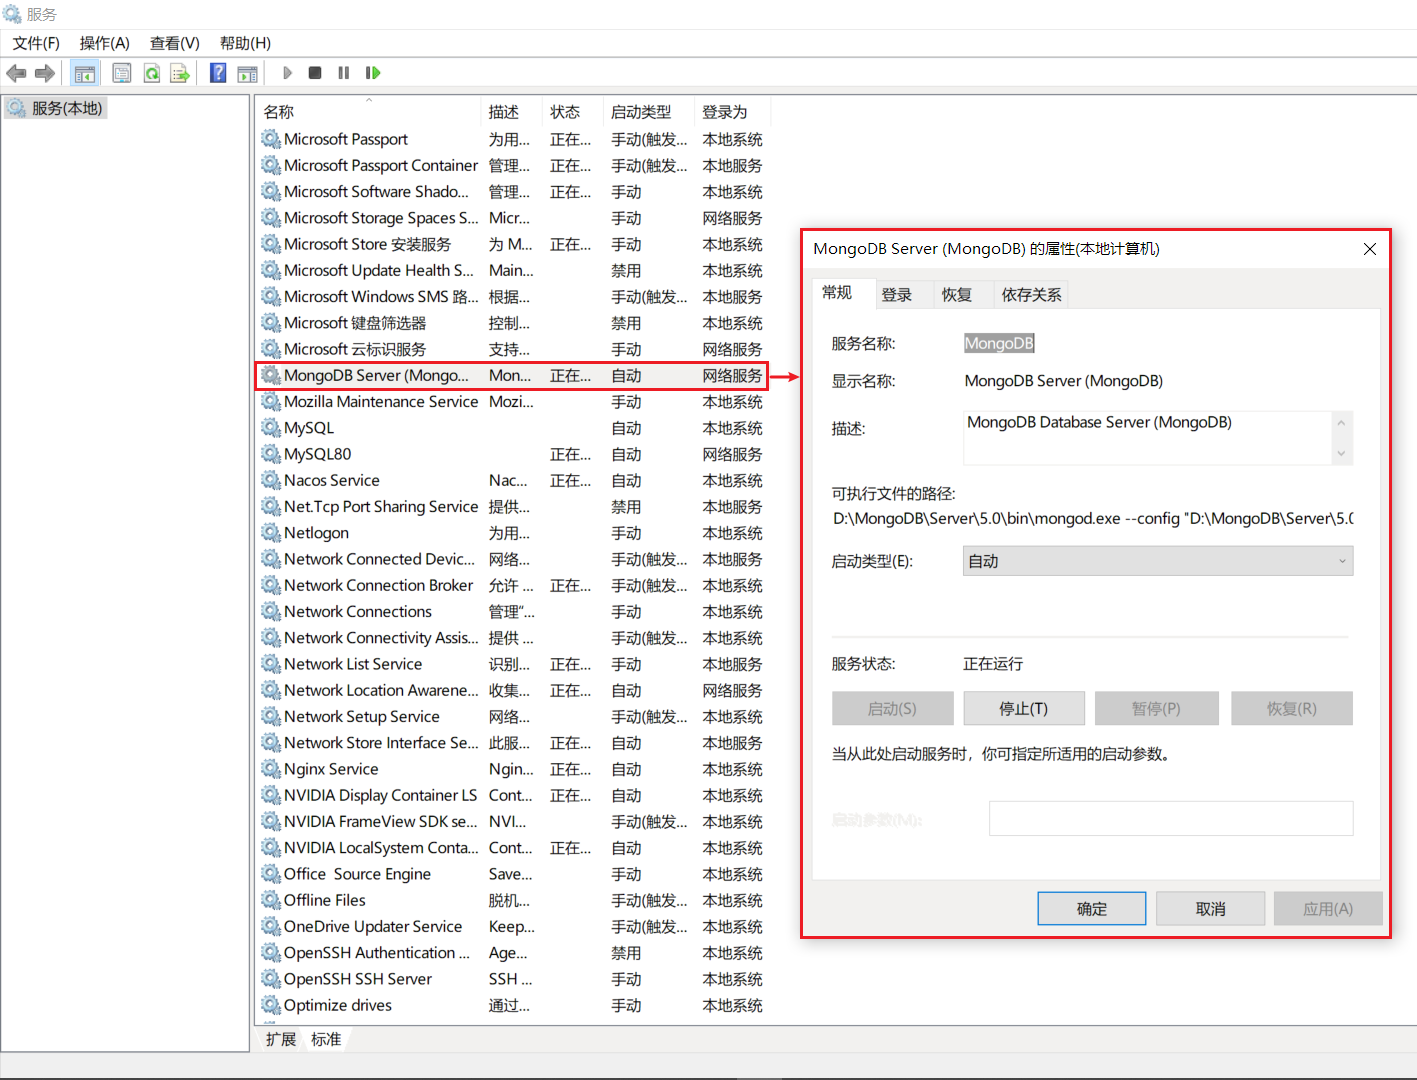The image size is (1417, 1080).
Task: Click the 启动参数 input field
Action: tap(1171, 818)
